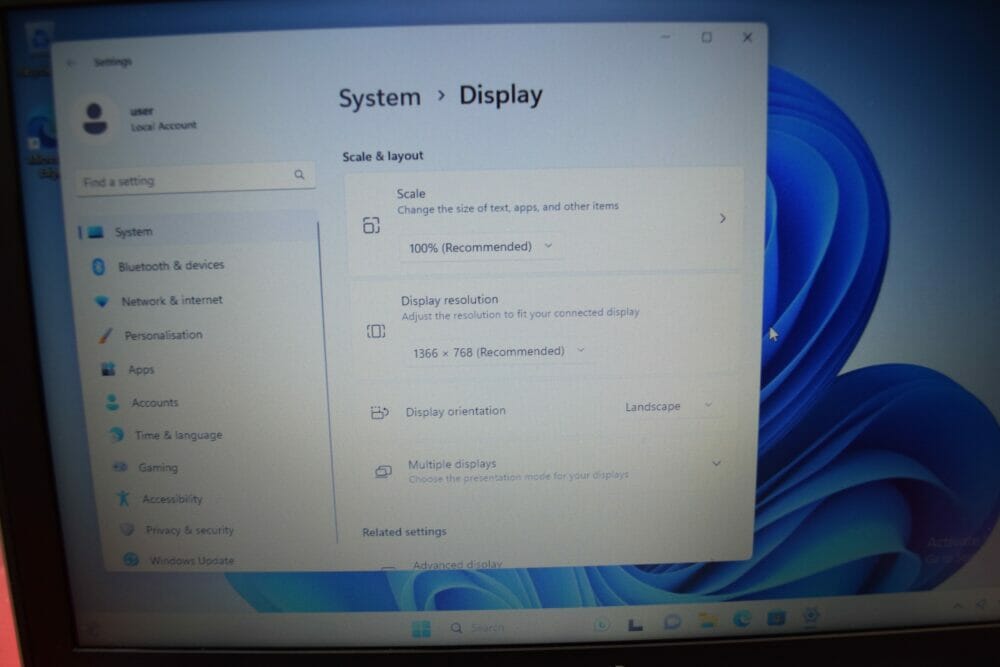Click the Scale setting icon
This screenshot has width=1000, height=667.
click(371, 225)
